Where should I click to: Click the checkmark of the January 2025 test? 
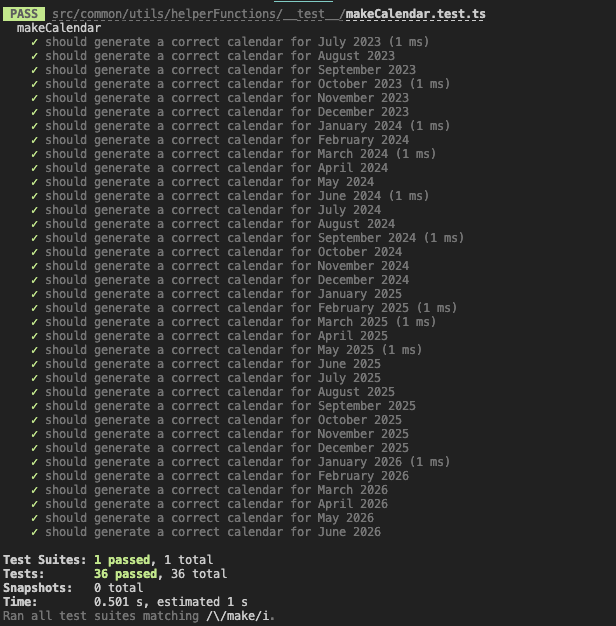[35, 294]
